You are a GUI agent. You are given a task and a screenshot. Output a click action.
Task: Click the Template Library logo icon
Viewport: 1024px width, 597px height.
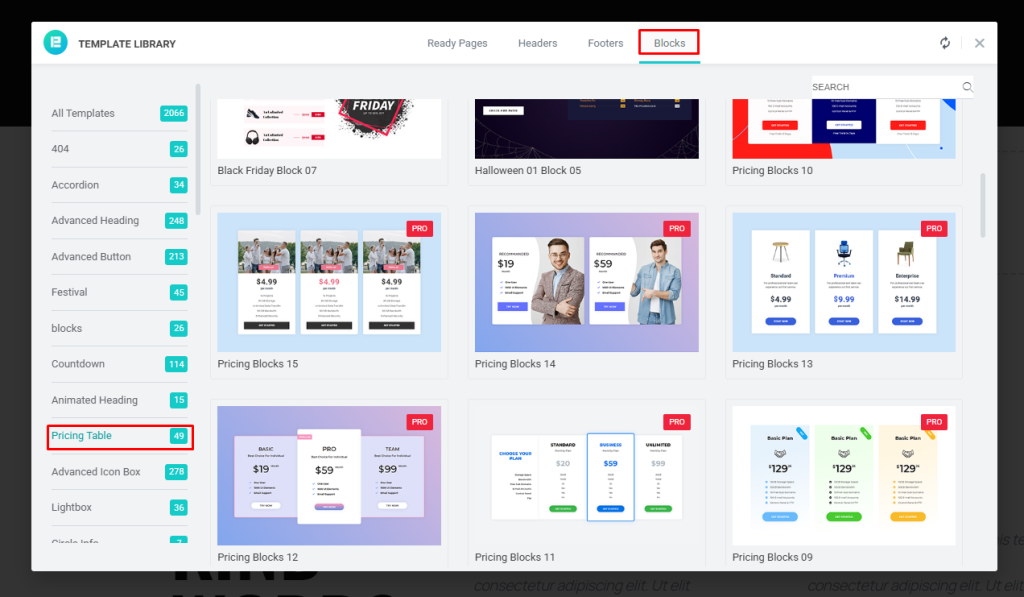56,42
